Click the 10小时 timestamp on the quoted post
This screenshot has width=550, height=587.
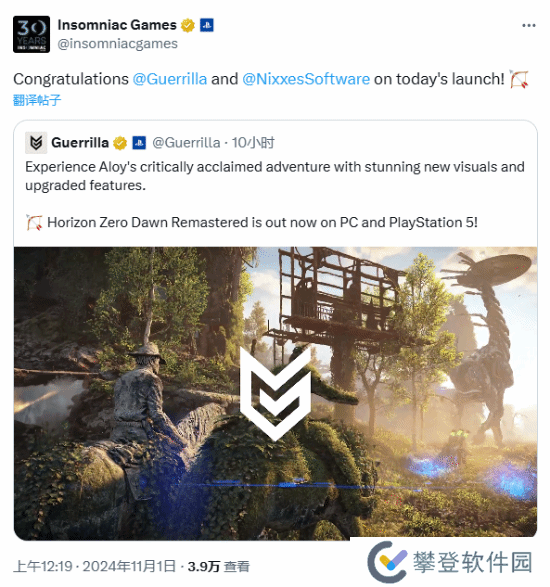(253, 143)
